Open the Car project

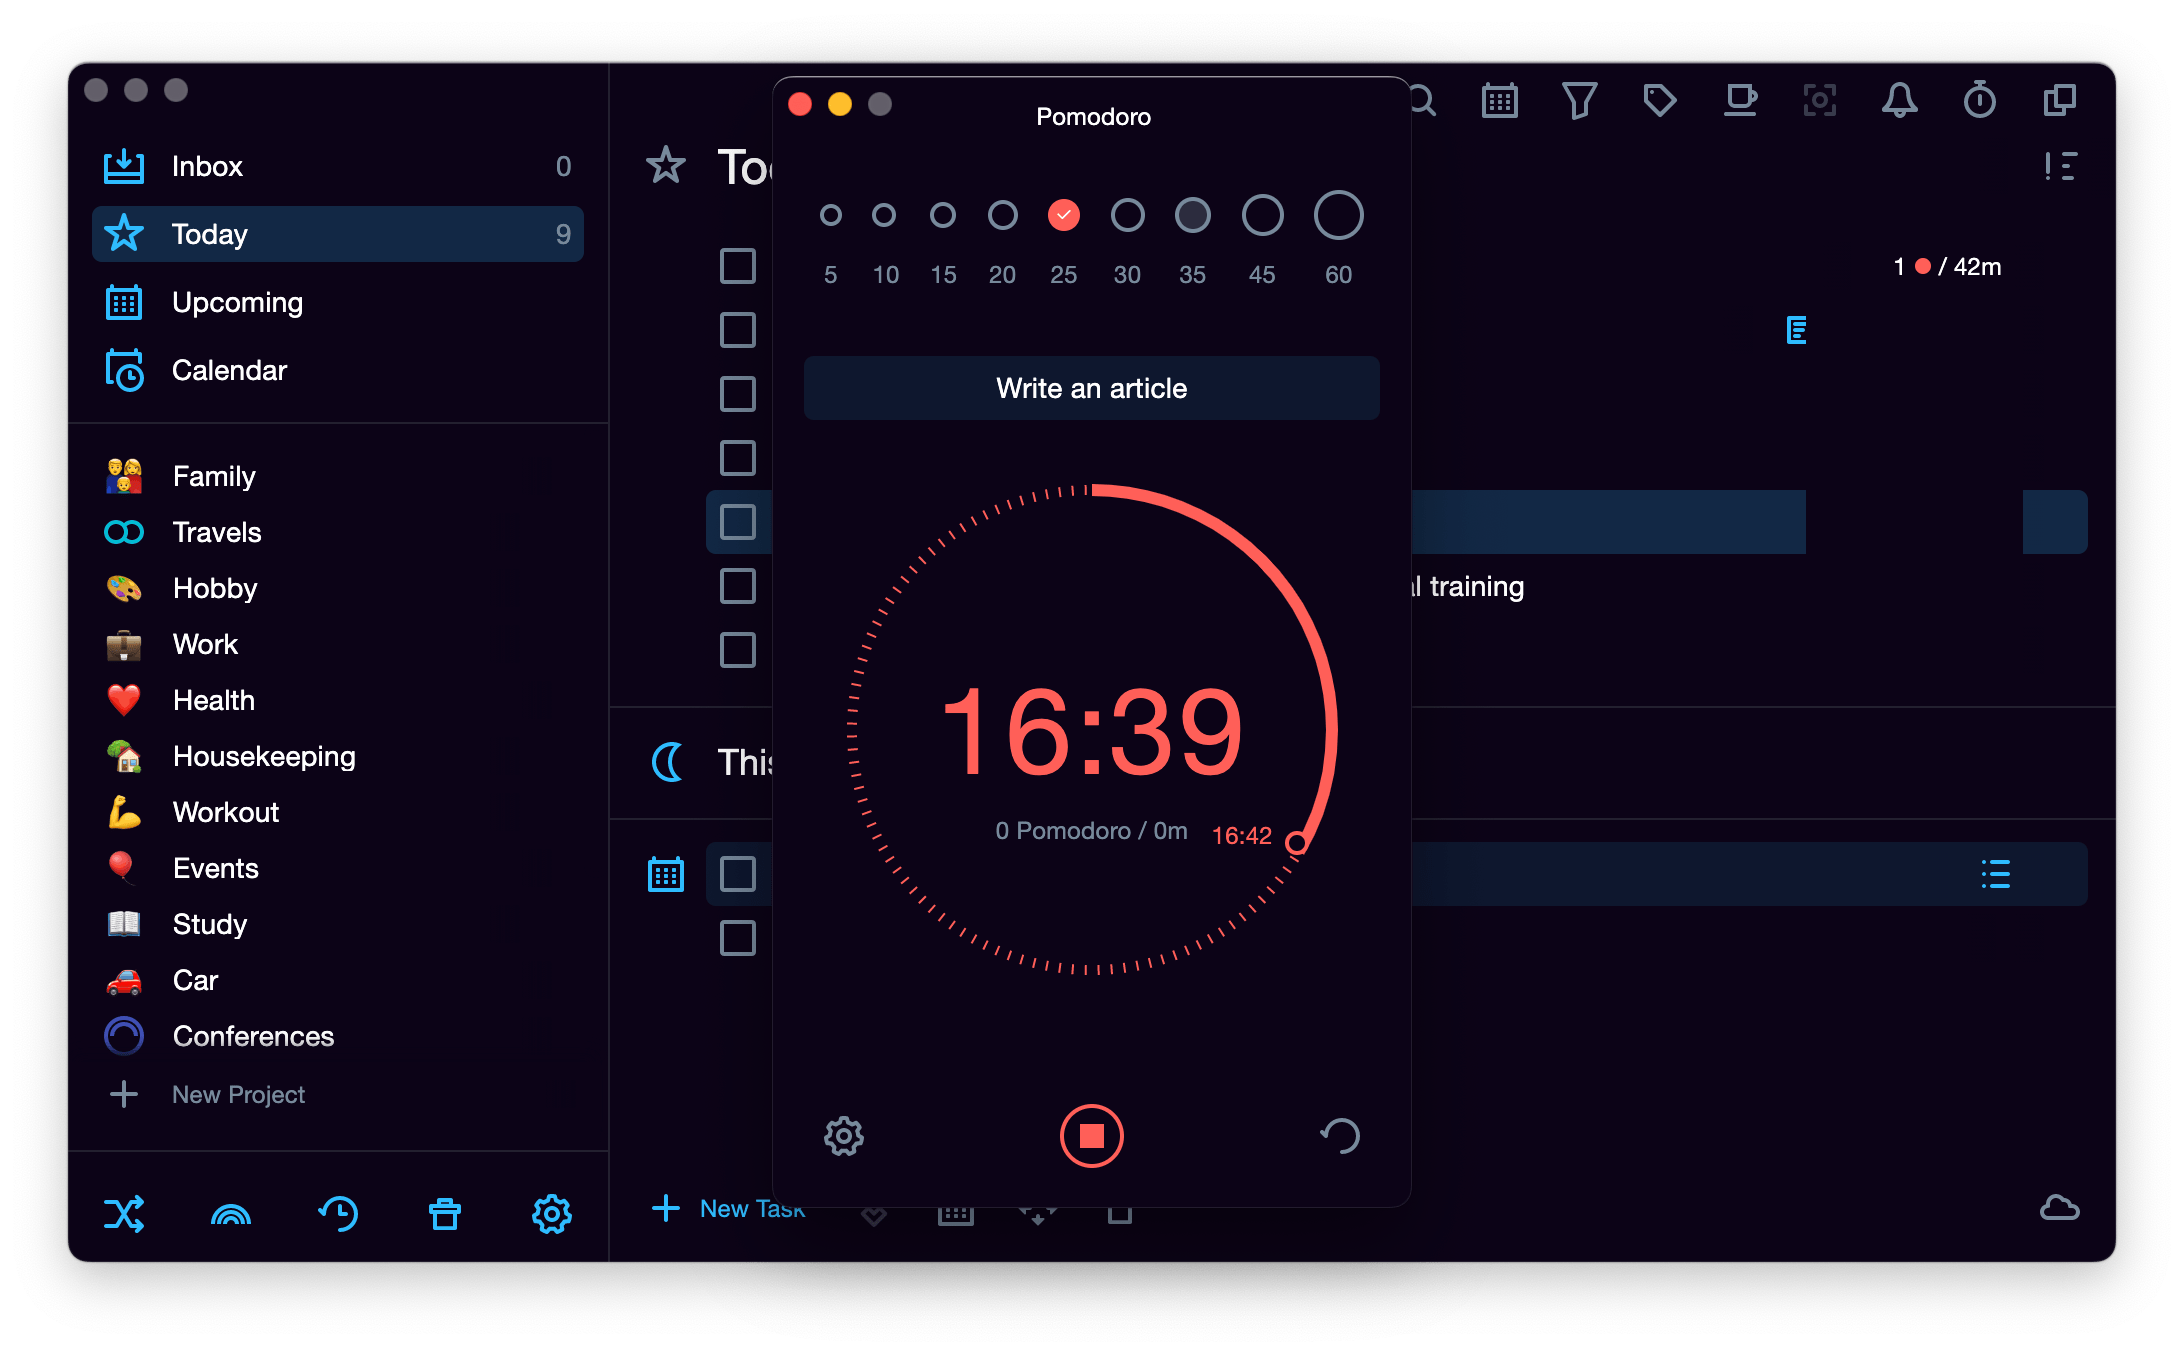[338, 980]
